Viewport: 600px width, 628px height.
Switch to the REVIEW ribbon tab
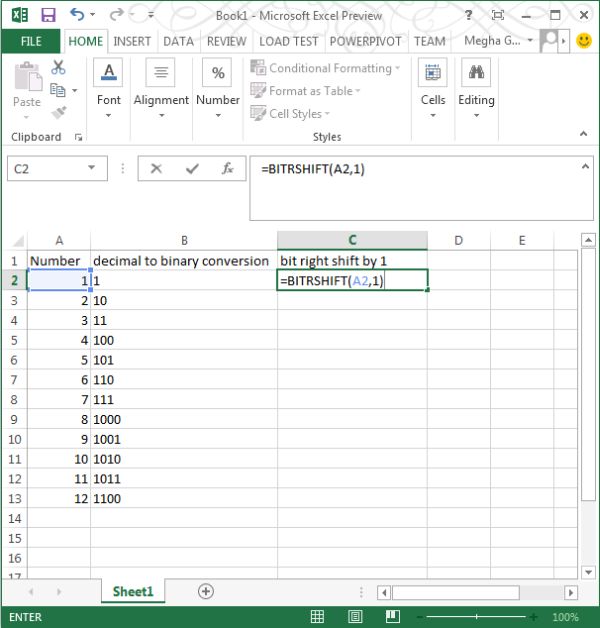click(227, 41)
